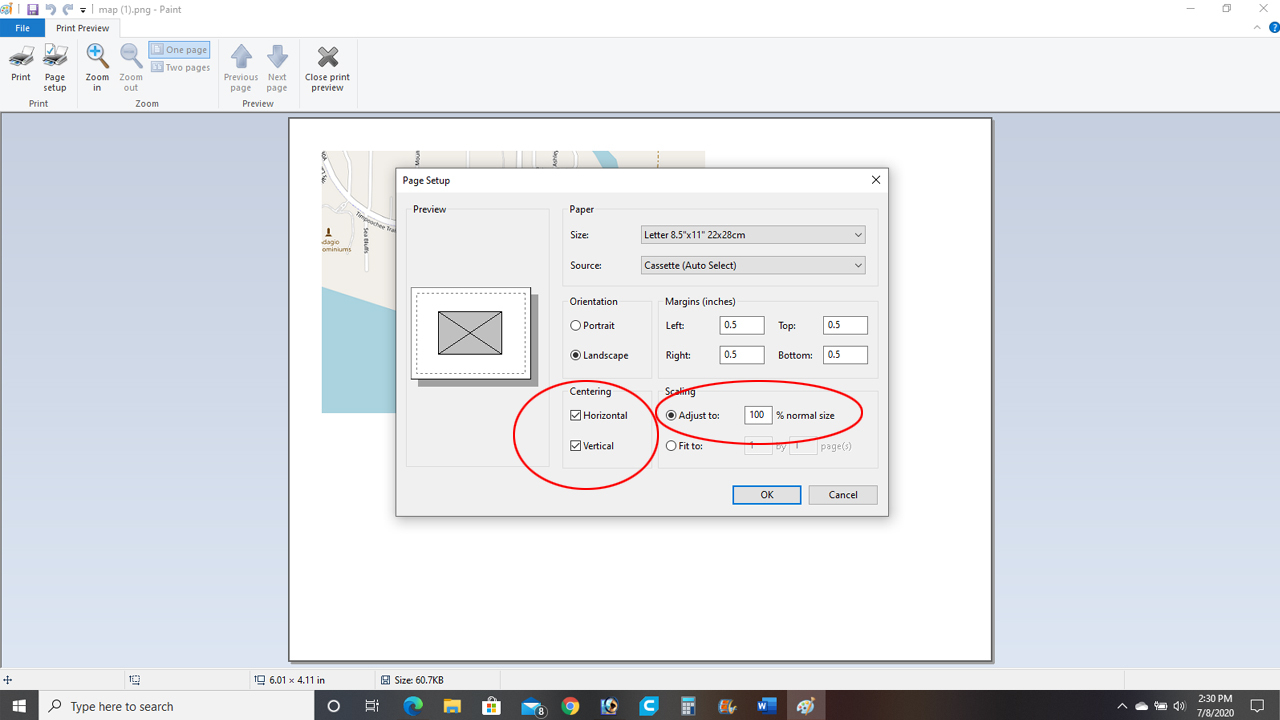
Task: Cancel the Page Setup dialog
Action: tap(843, 495)
